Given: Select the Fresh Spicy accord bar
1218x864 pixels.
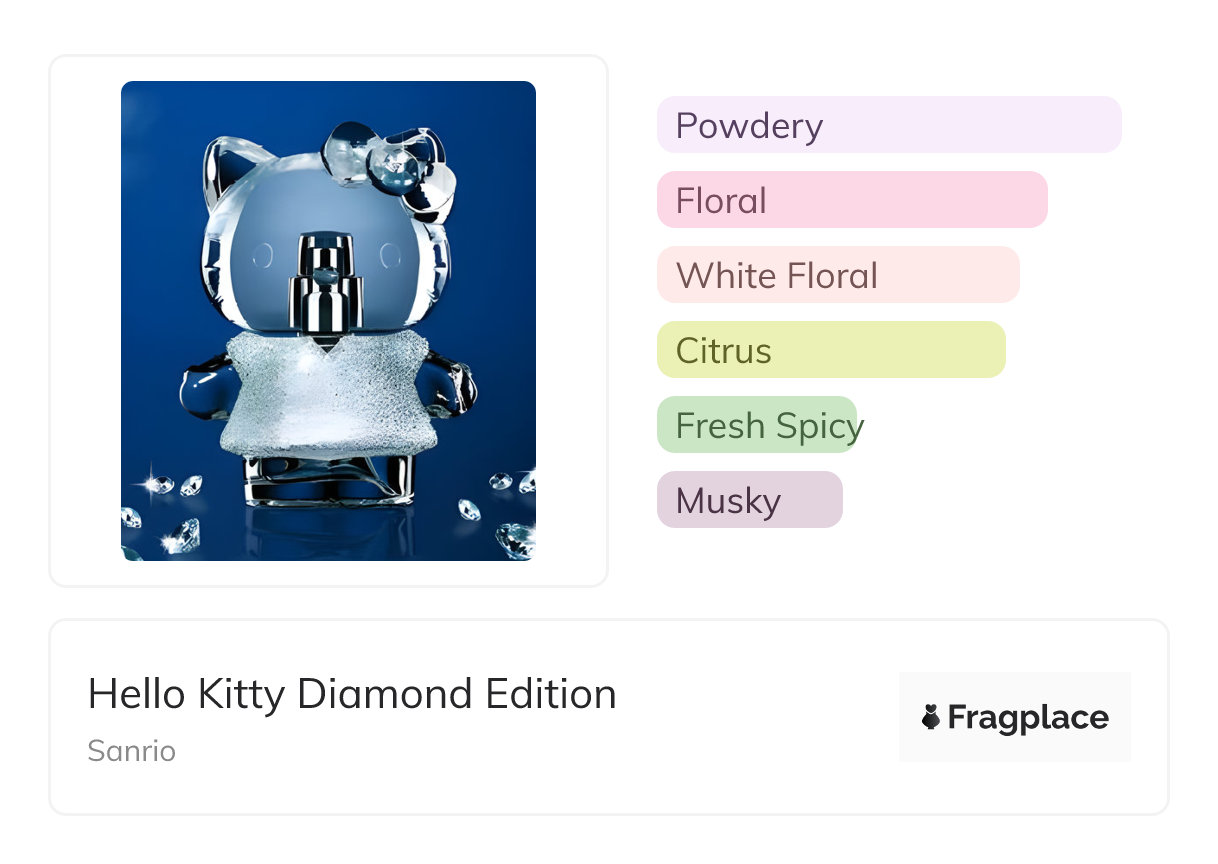Looking at the screenshot, I should click(757, 425).
